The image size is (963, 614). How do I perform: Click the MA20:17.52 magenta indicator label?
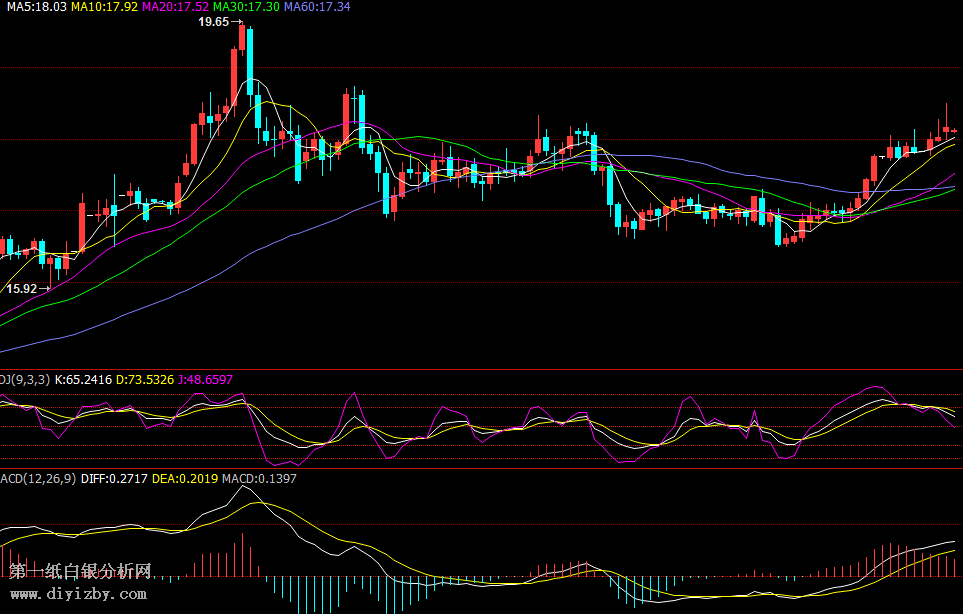(x=175, y=7)
